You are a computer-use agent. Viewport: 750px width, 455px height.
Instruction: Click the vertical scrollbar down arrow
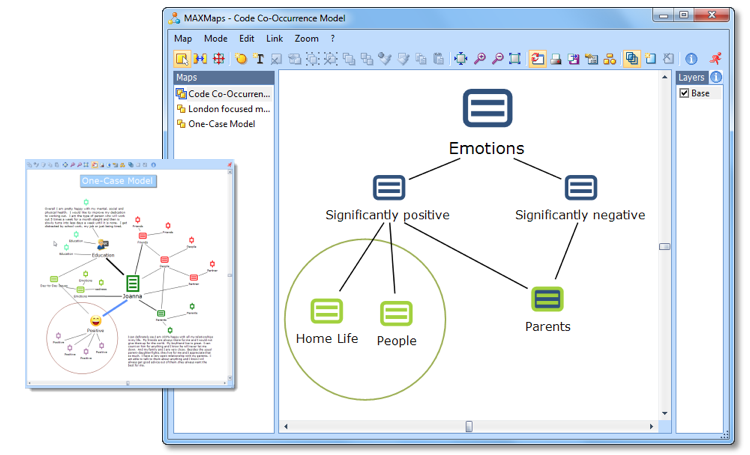[664, 413]
